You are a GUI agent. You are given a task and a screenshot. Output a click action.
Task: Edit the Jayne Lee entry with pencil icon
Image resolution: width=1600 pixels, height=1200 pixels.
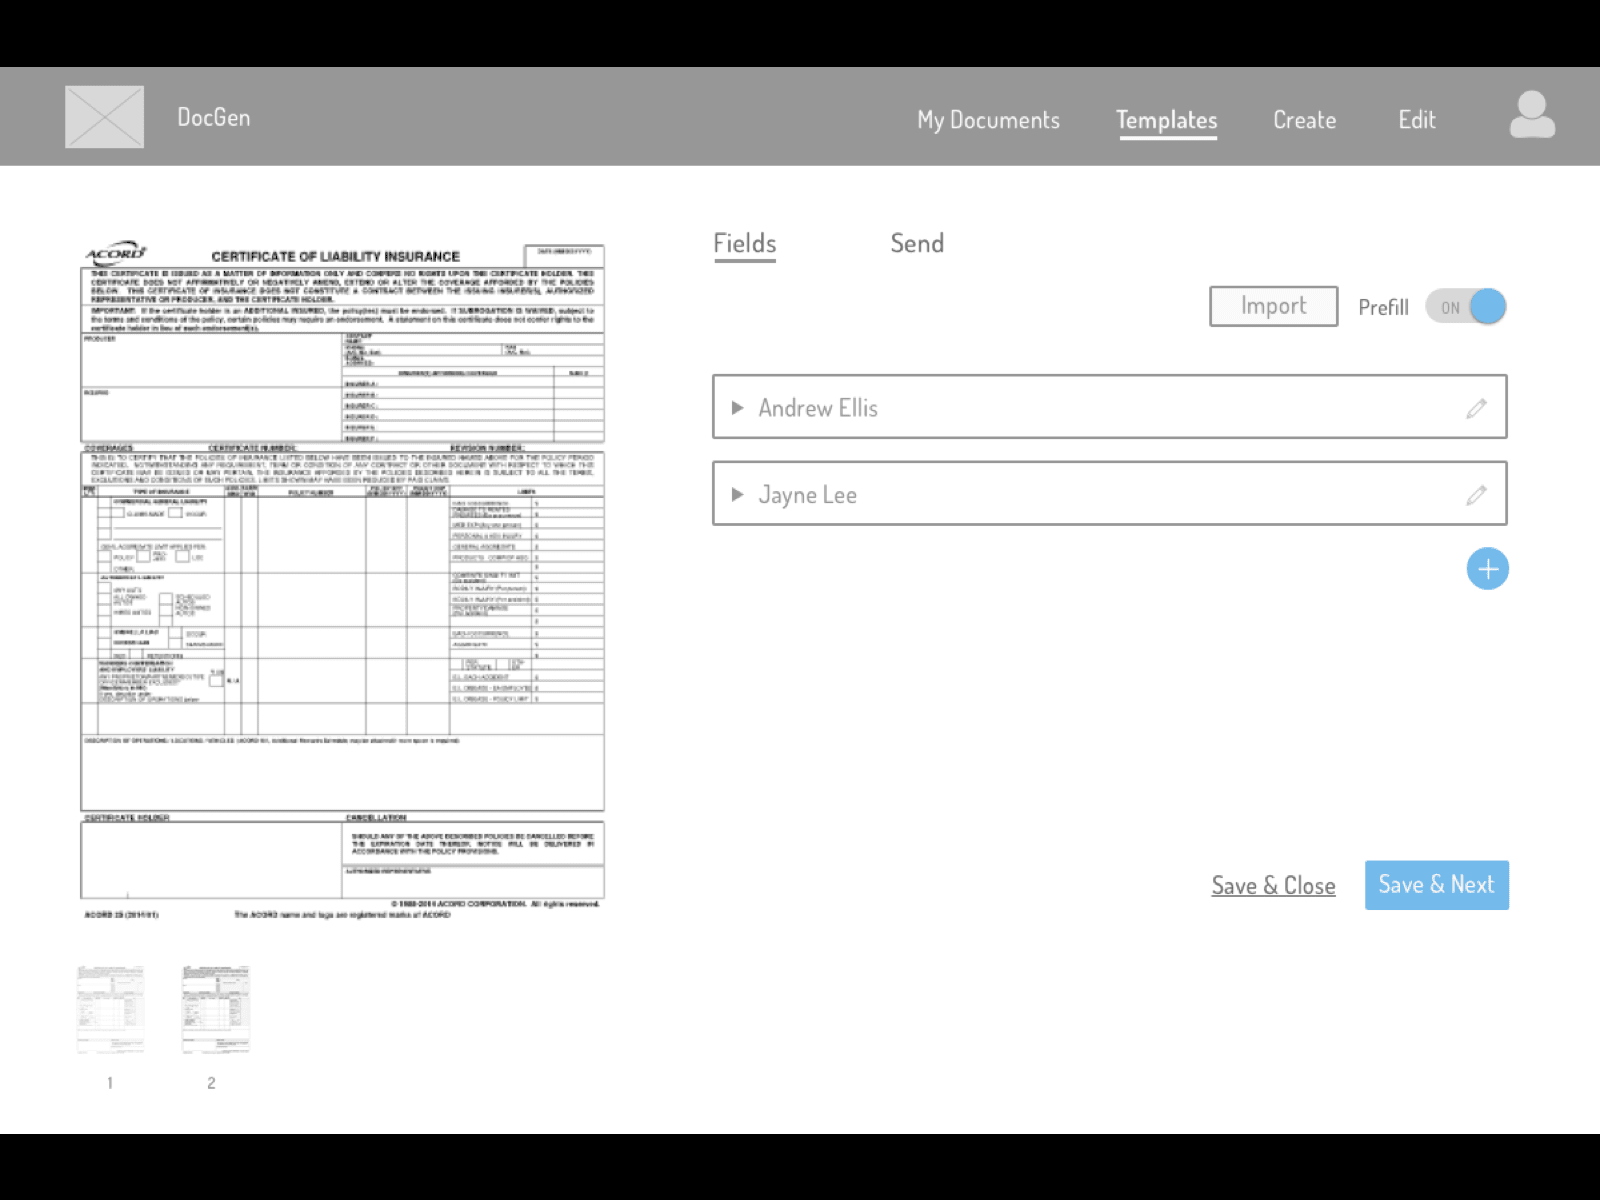[1476, 495]
